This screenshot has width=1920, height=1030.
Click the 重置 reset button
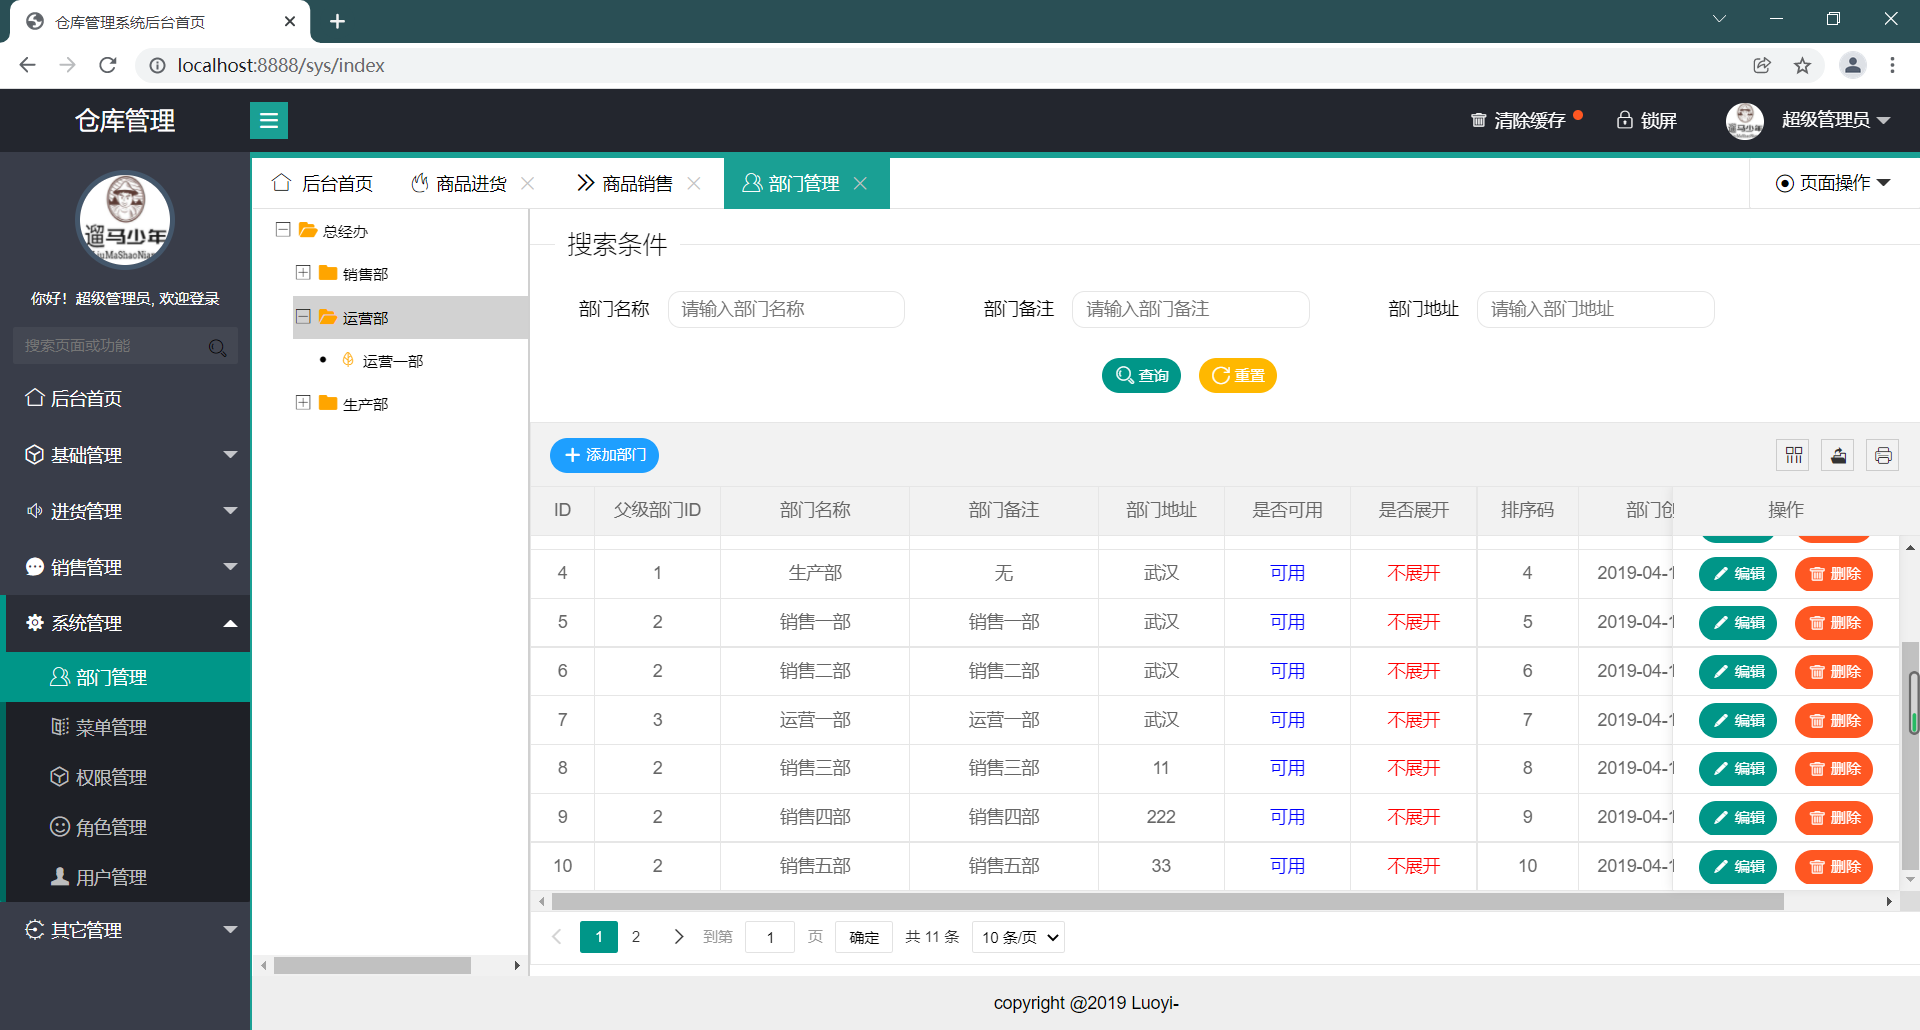[1237, 376]
